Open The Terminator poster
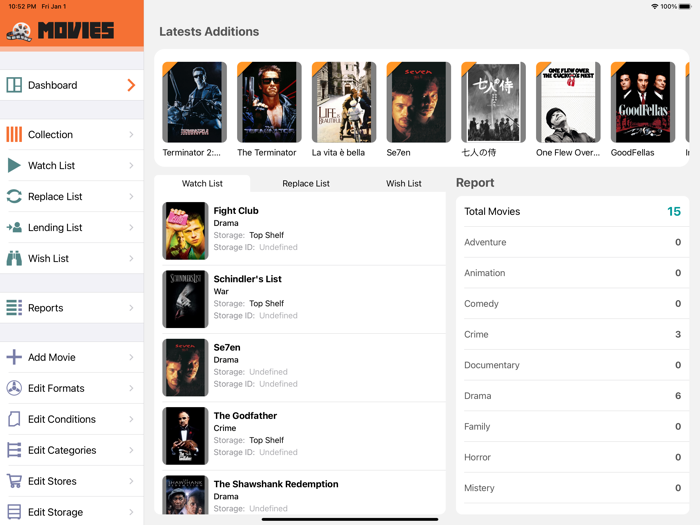 [x=269, y=102]
